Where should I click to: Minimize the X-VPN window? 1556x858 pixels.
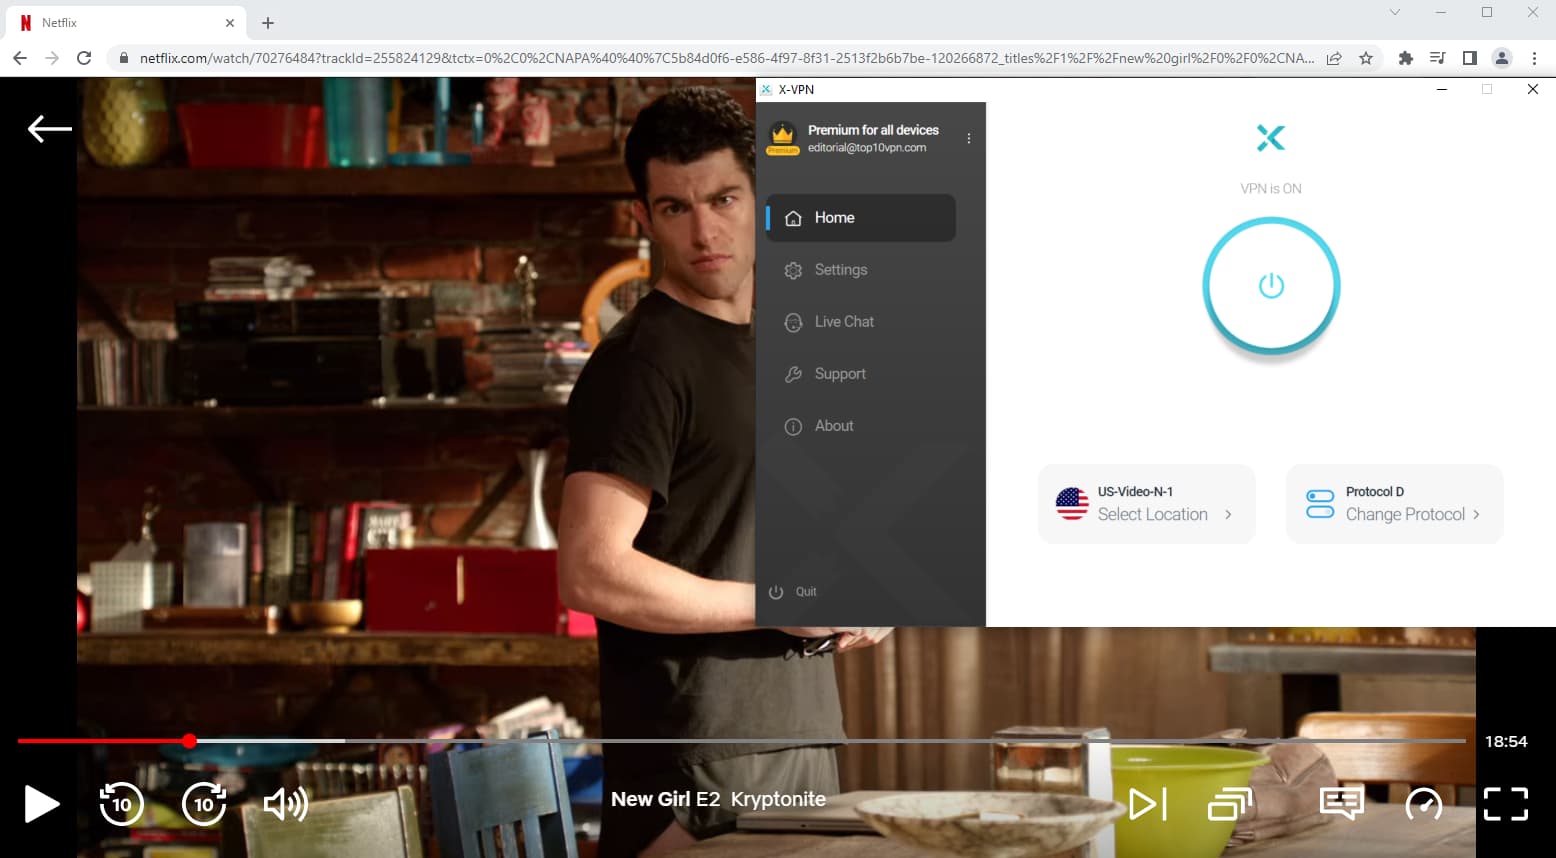[x=1442, y=89]
